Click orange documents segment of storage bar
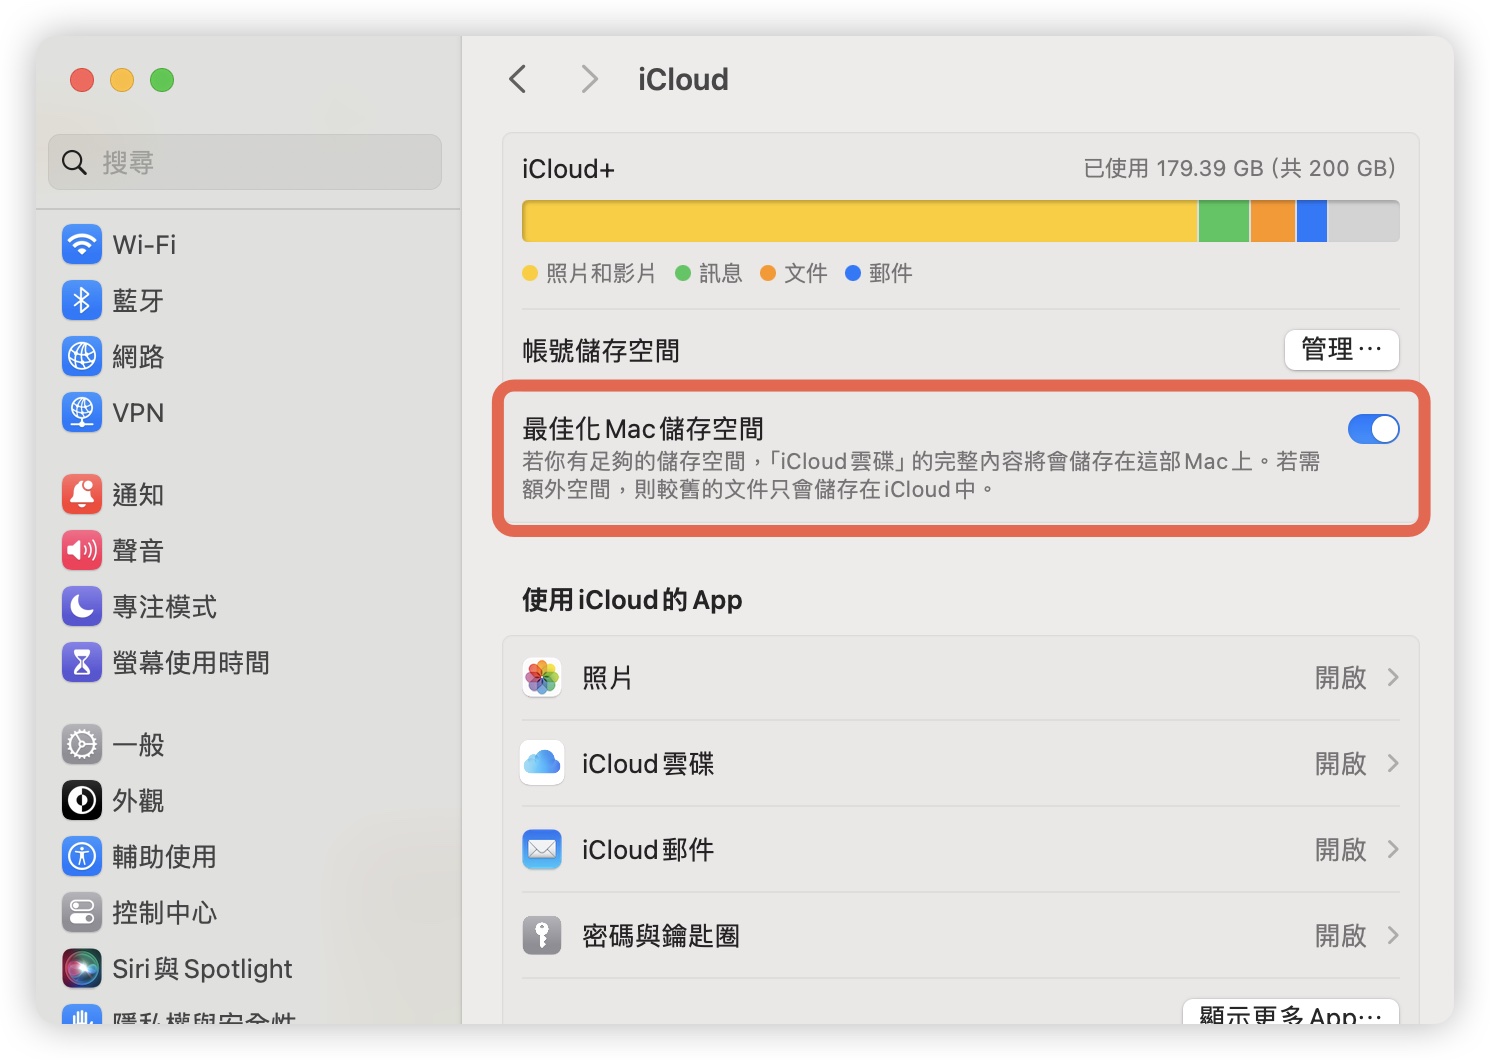Screen dimensions: 1490x1060 (1273, 221)
